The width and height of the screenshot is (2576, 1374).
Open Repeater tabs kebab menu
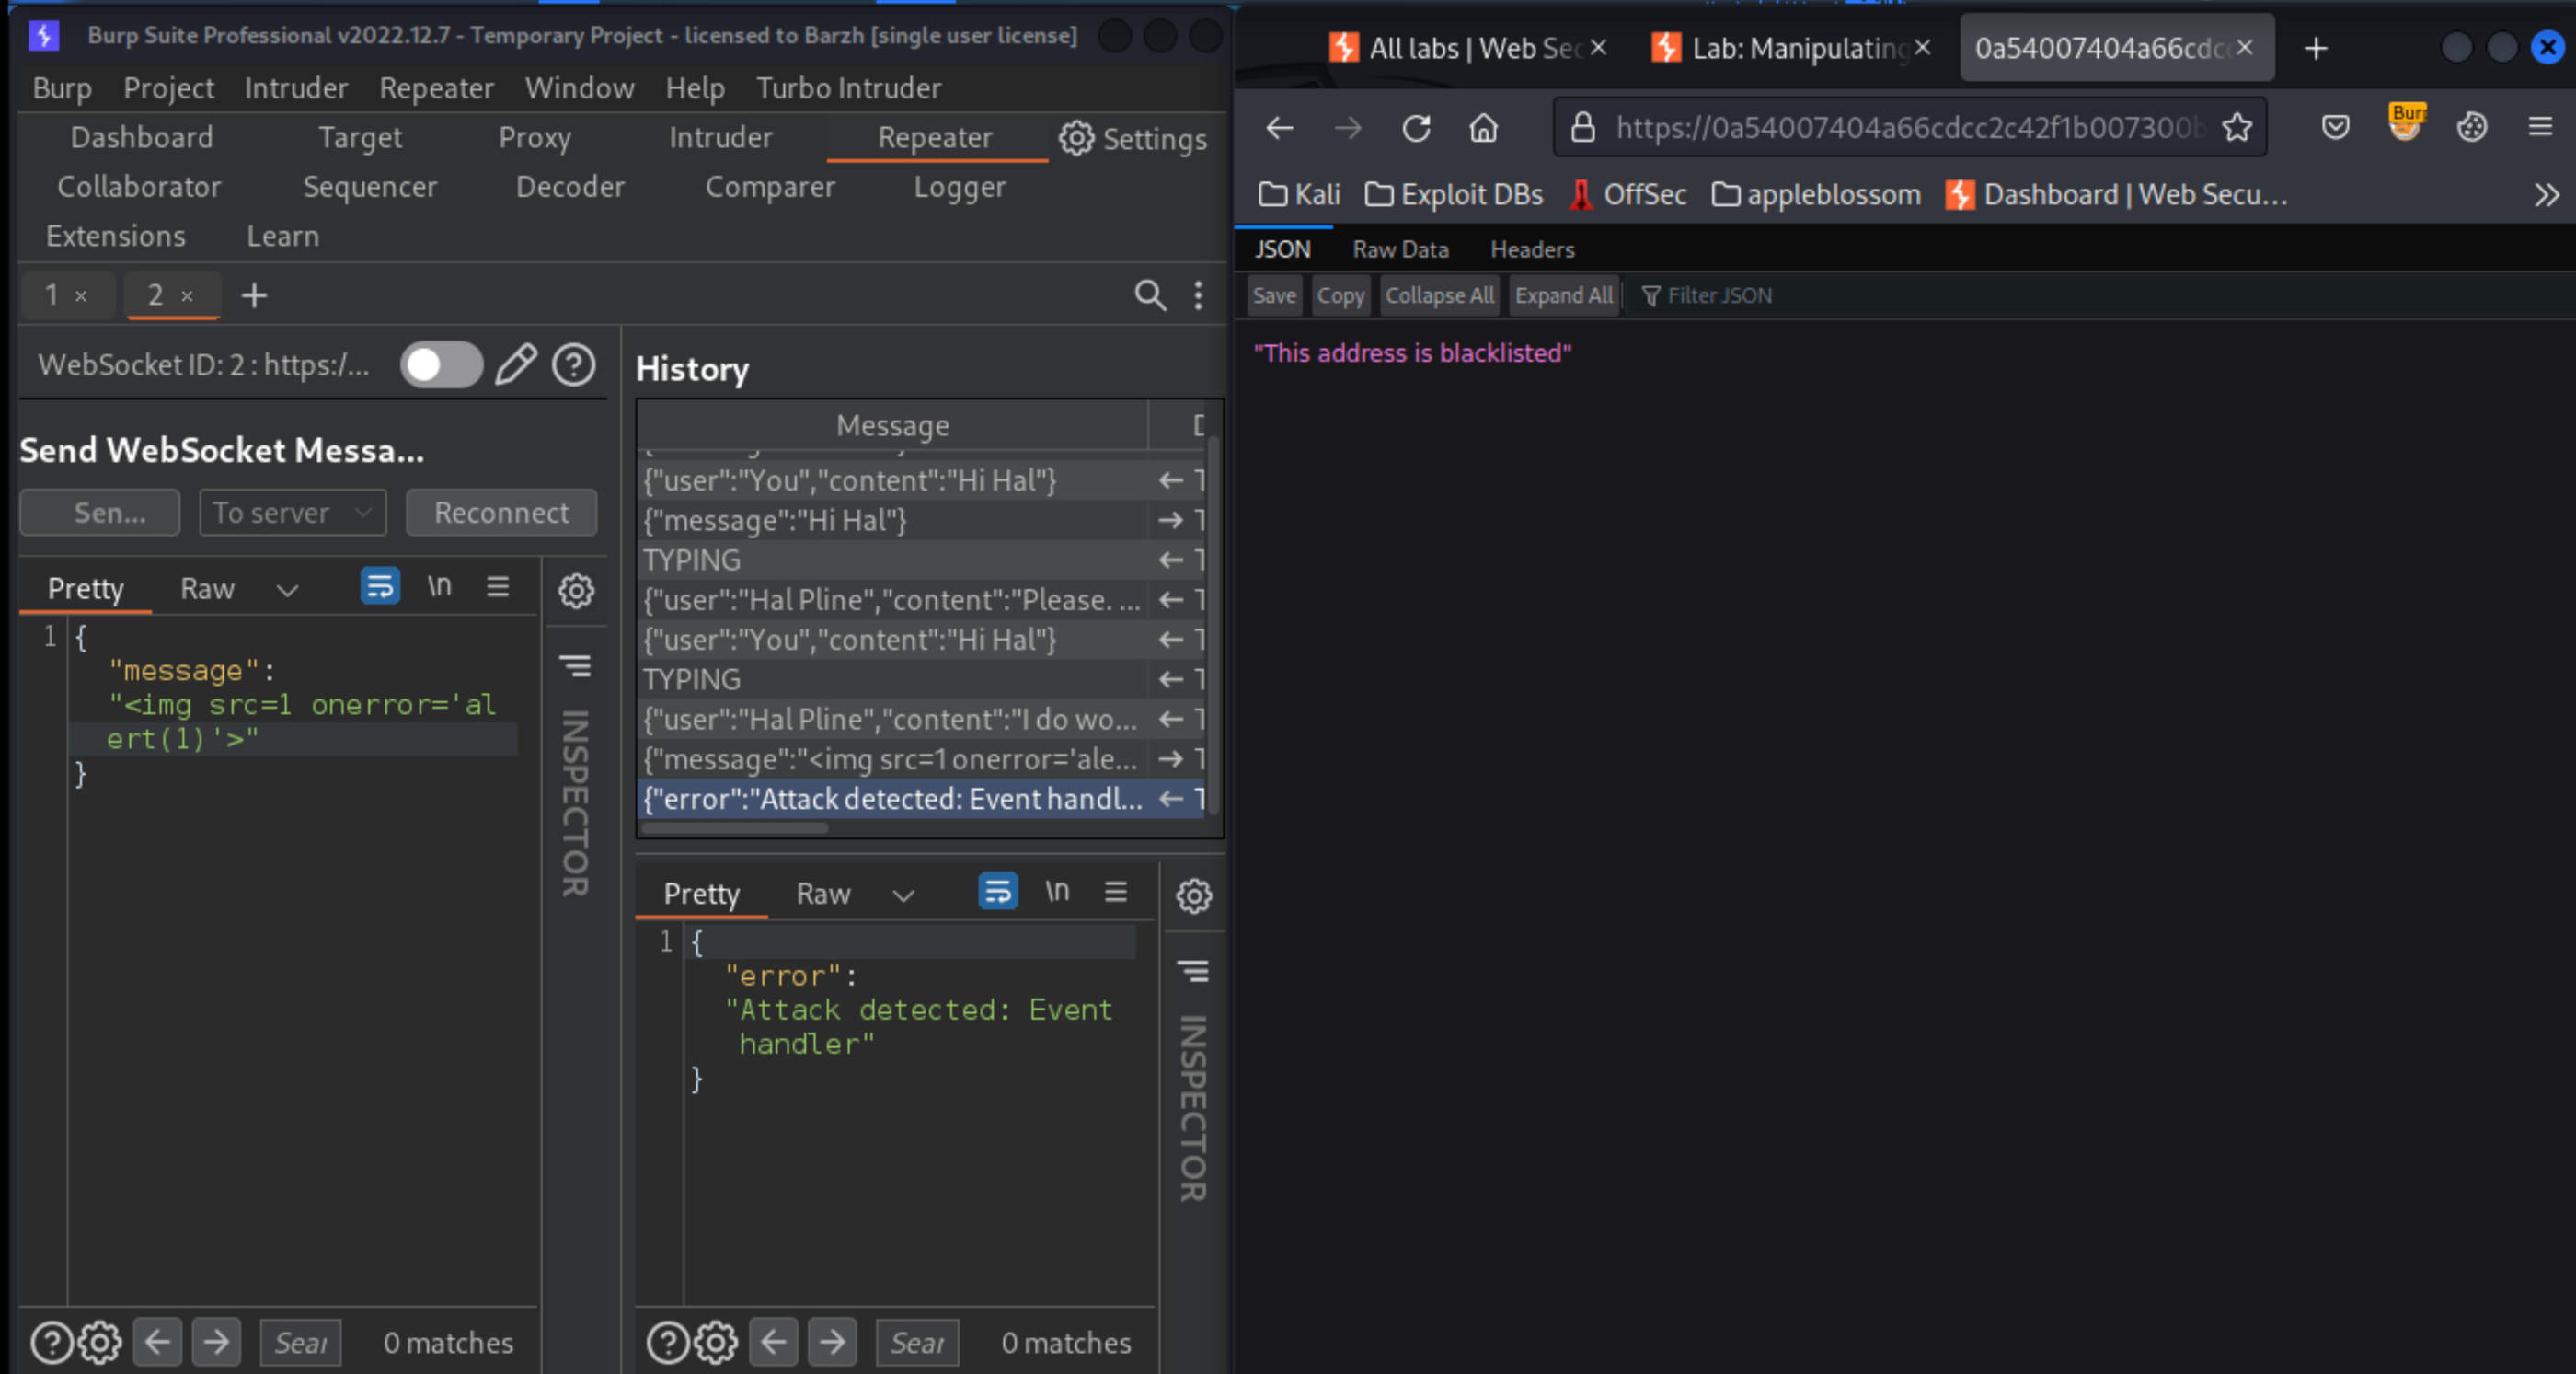(x=1198, y=295)
